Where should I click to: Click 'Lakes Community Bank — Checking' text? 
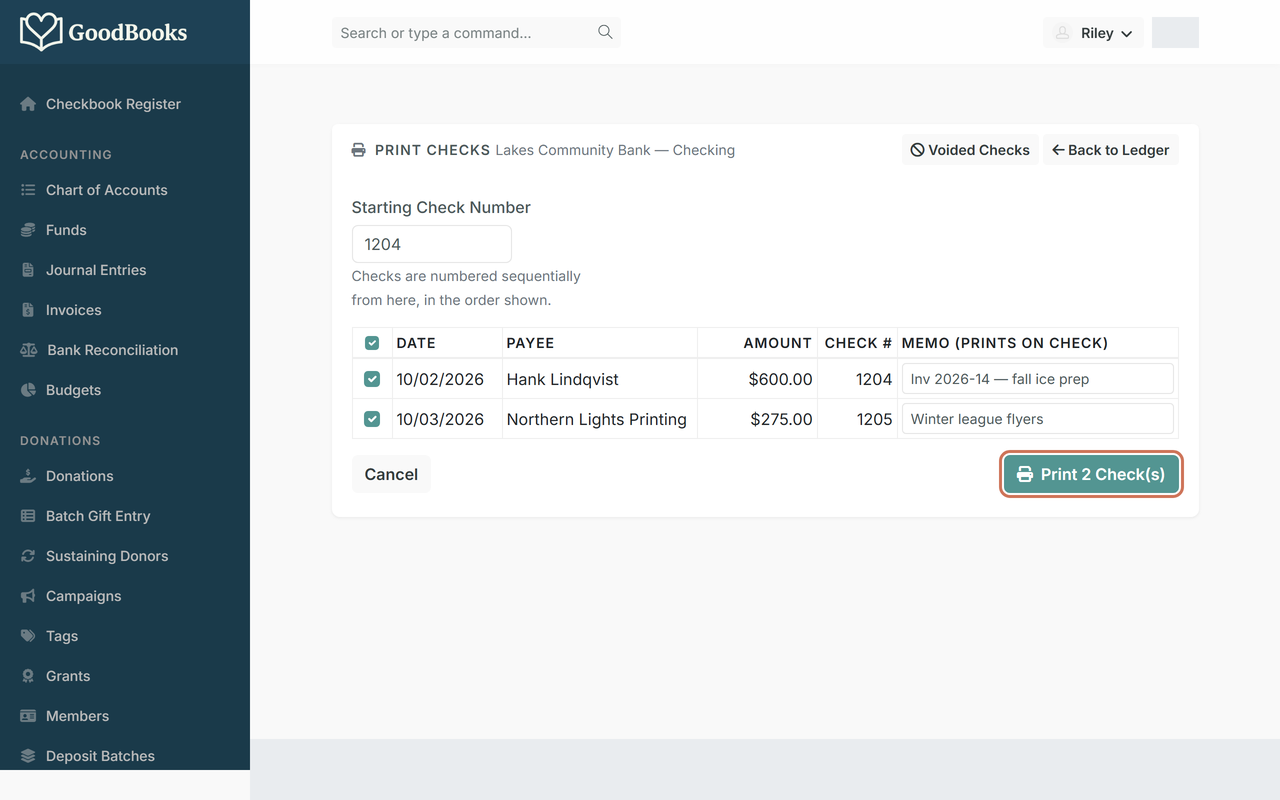point(615,150)
